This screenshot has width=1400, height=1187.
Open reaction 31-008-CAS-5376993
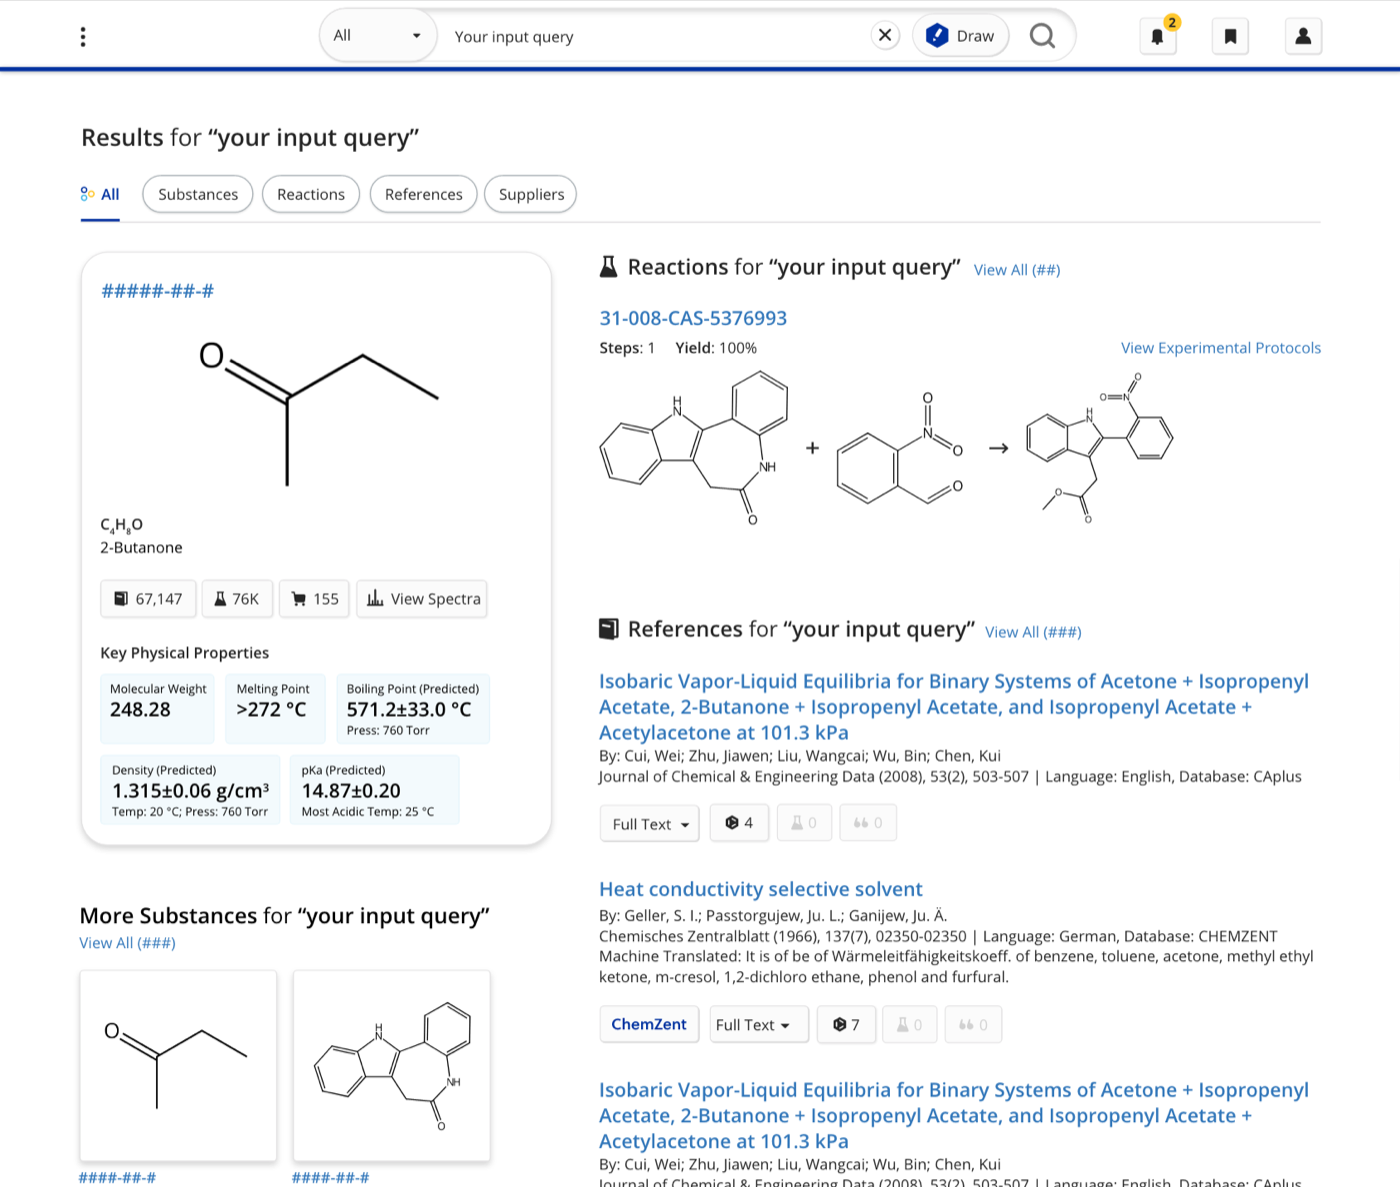click(x=693, y=318)
